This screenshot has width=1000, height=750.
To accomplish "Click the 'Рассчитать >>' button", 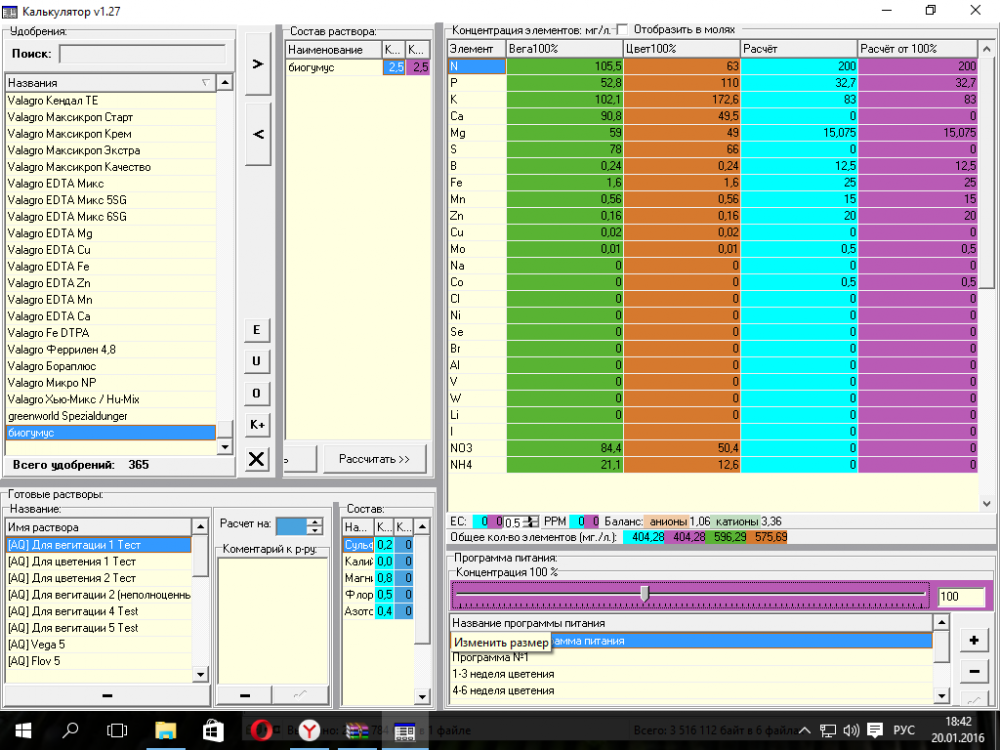I will (x=374, y=459).
